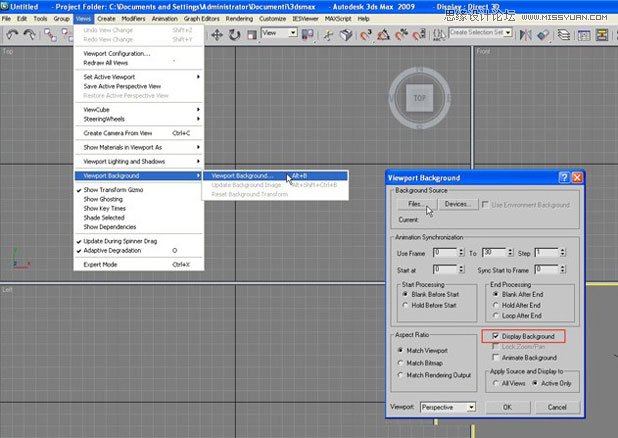Open the Layer Manager icon
Image resolution: width=618 pixels, height=438 pixels.
[564, 35]
